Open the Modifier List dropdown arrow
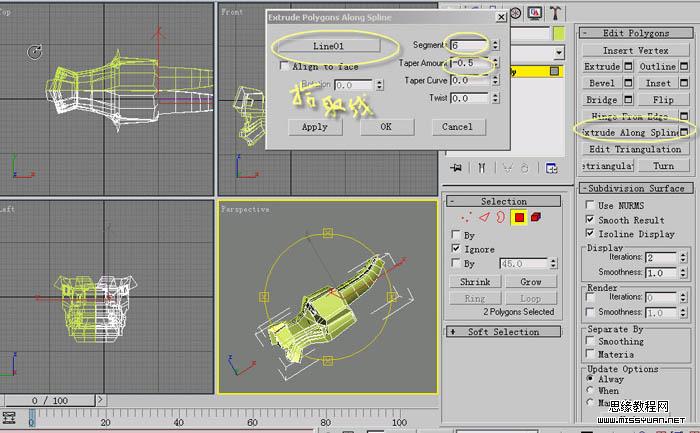This screenshot has width=700, height=433. click(559, 53)
